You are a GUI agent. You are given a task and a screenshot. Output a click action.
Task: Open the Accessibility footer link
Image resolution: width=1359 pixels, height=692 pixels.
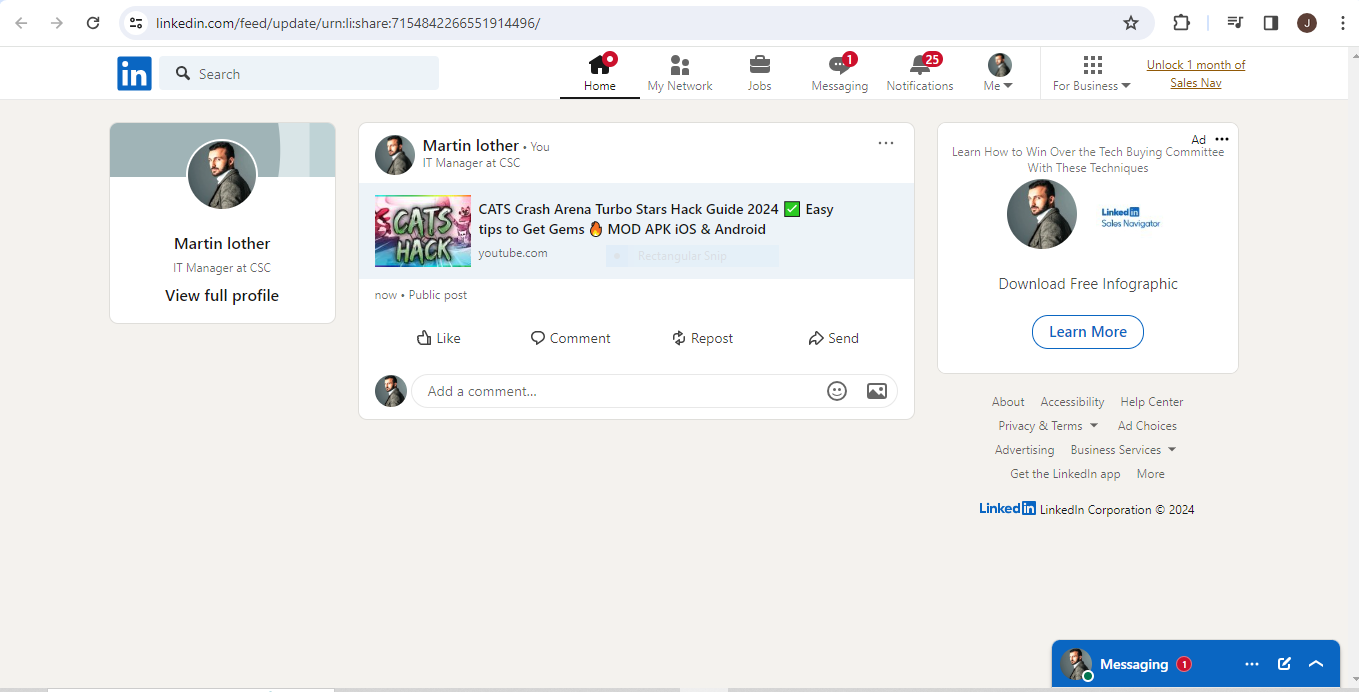(x=1072, y=402)
